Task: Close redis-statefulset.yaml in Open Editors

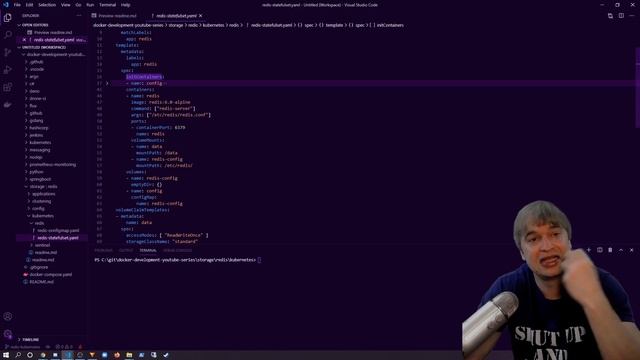Action: [x=24, y=40]
